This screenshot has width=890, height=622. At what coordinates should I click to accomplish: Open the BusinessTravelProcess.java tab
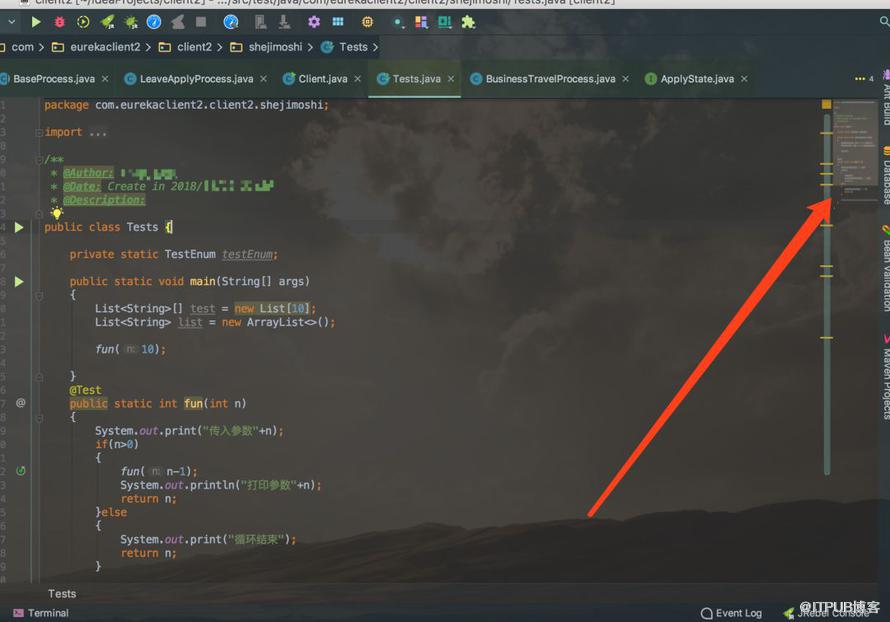549,79
